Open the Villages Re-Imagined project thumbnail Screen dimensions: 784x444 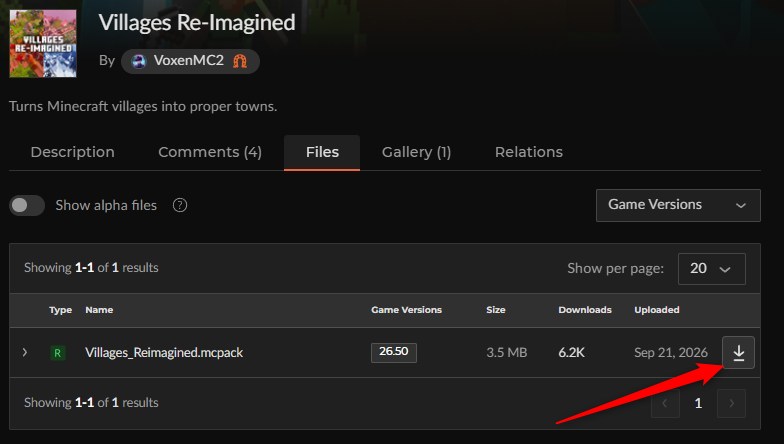click(43, 44)
